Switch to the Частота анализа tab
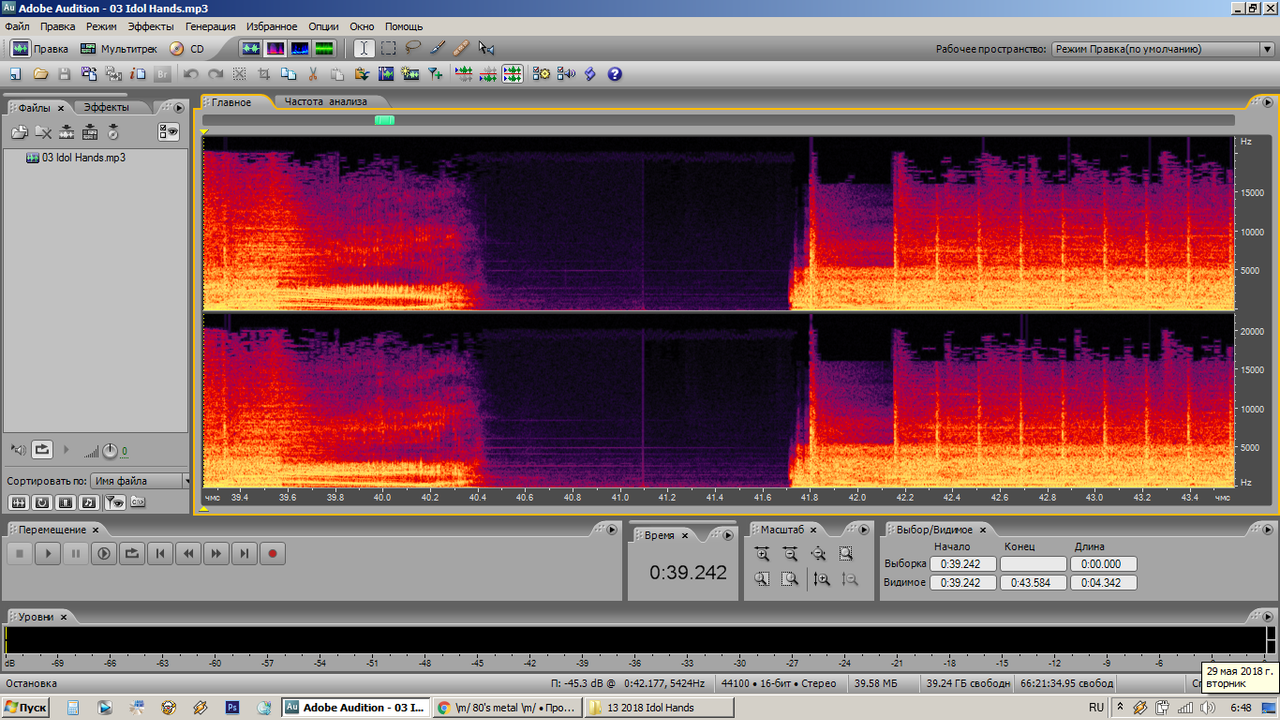 click(325, 102)
